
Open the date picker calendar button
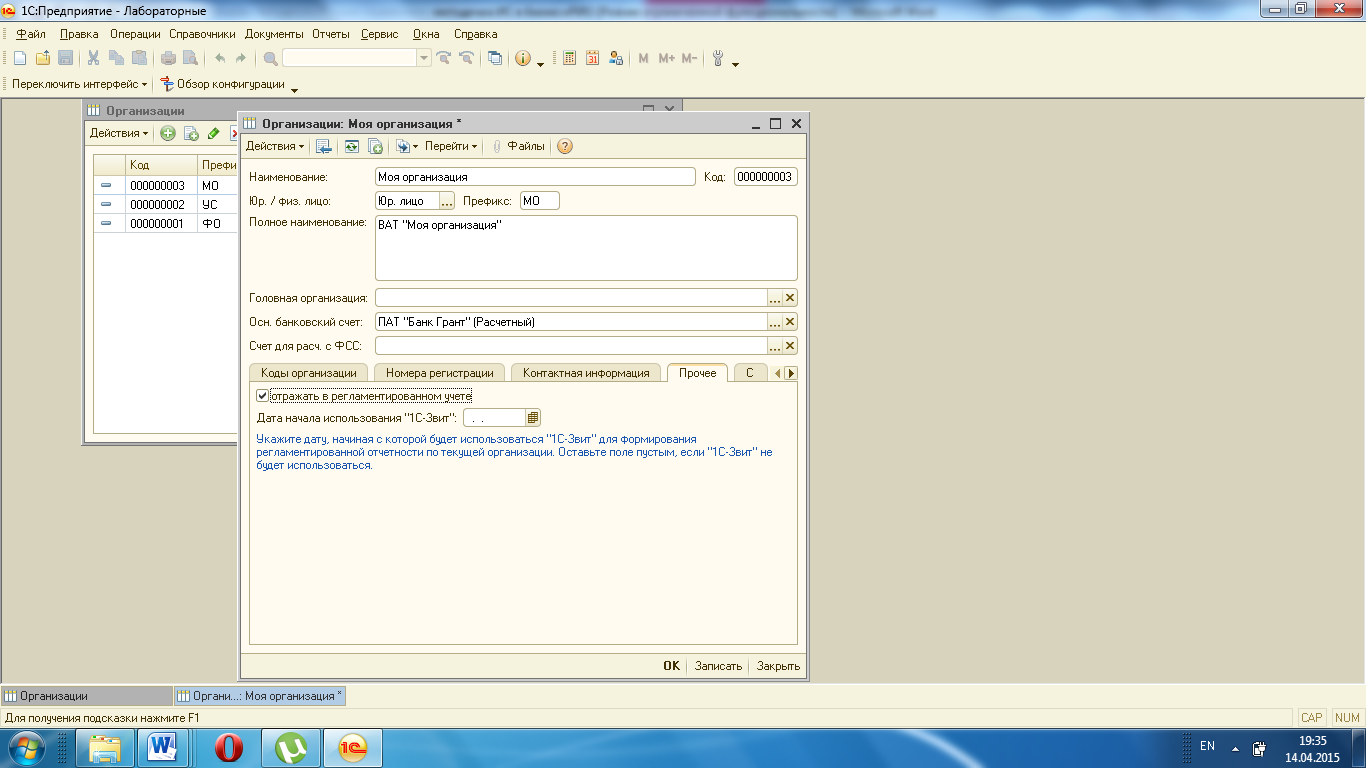click(533, 417)
